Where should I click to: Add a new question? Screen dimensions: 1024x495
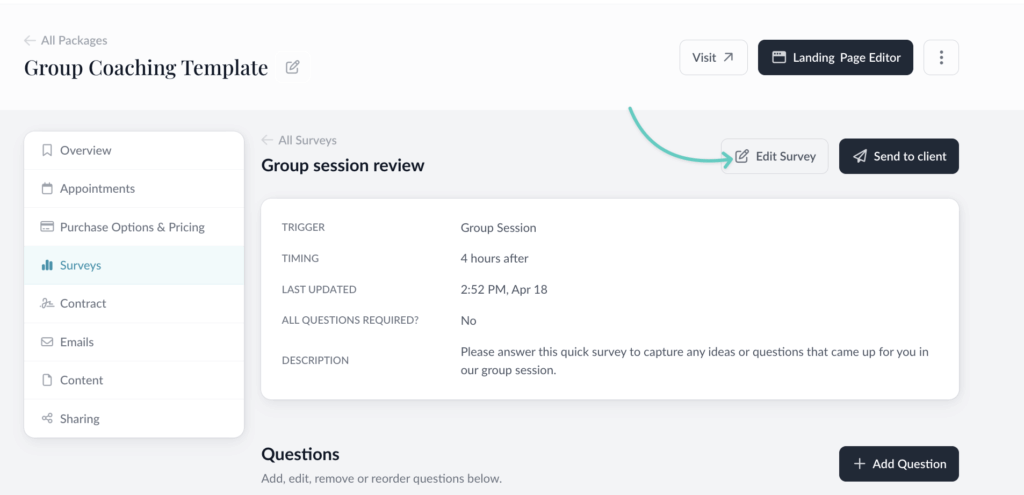click(898, 464)
